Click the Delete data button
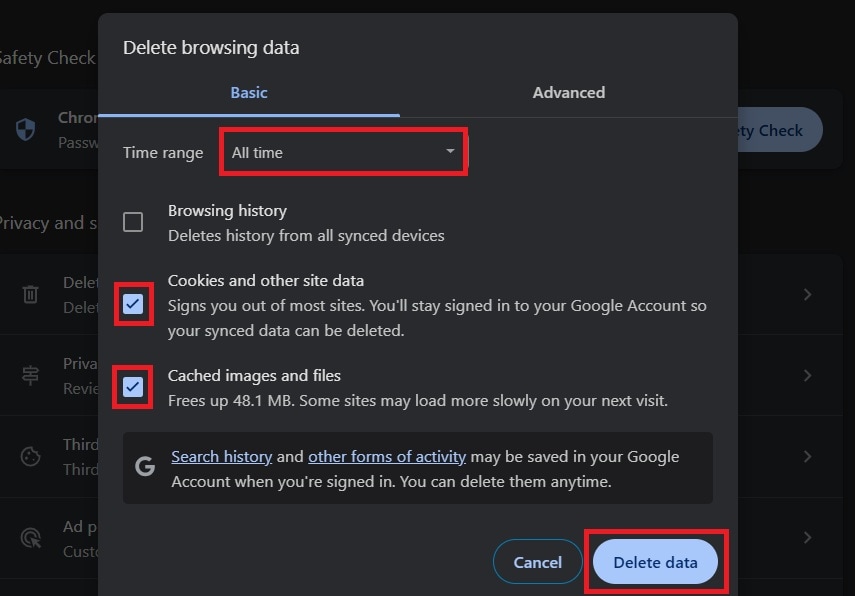Viewport: 855px width, 596px height. click(655, 562)
